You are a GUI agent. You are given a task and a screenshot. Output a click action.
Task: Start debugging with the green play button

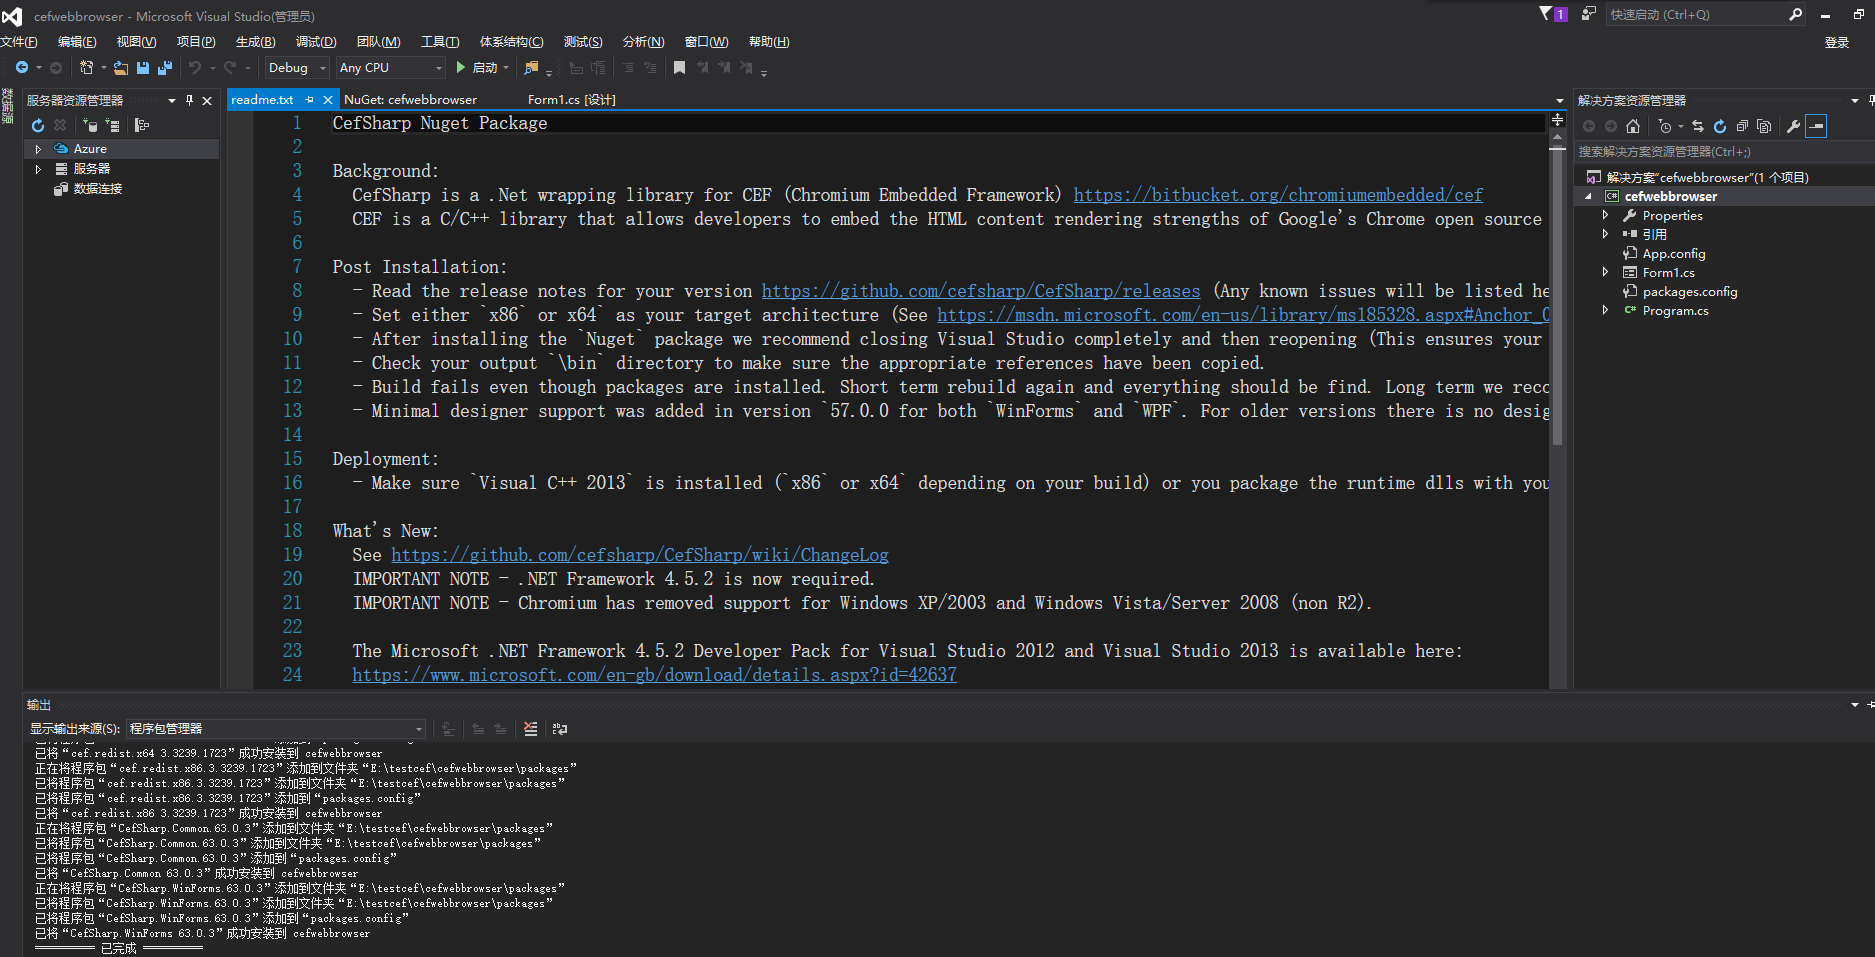[461, 68]
